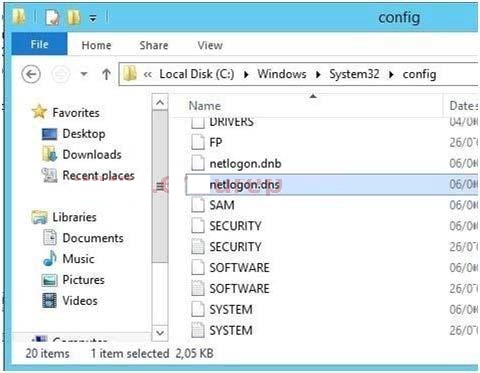
Task: Select the SAM file
Action: tap(222, 205)
